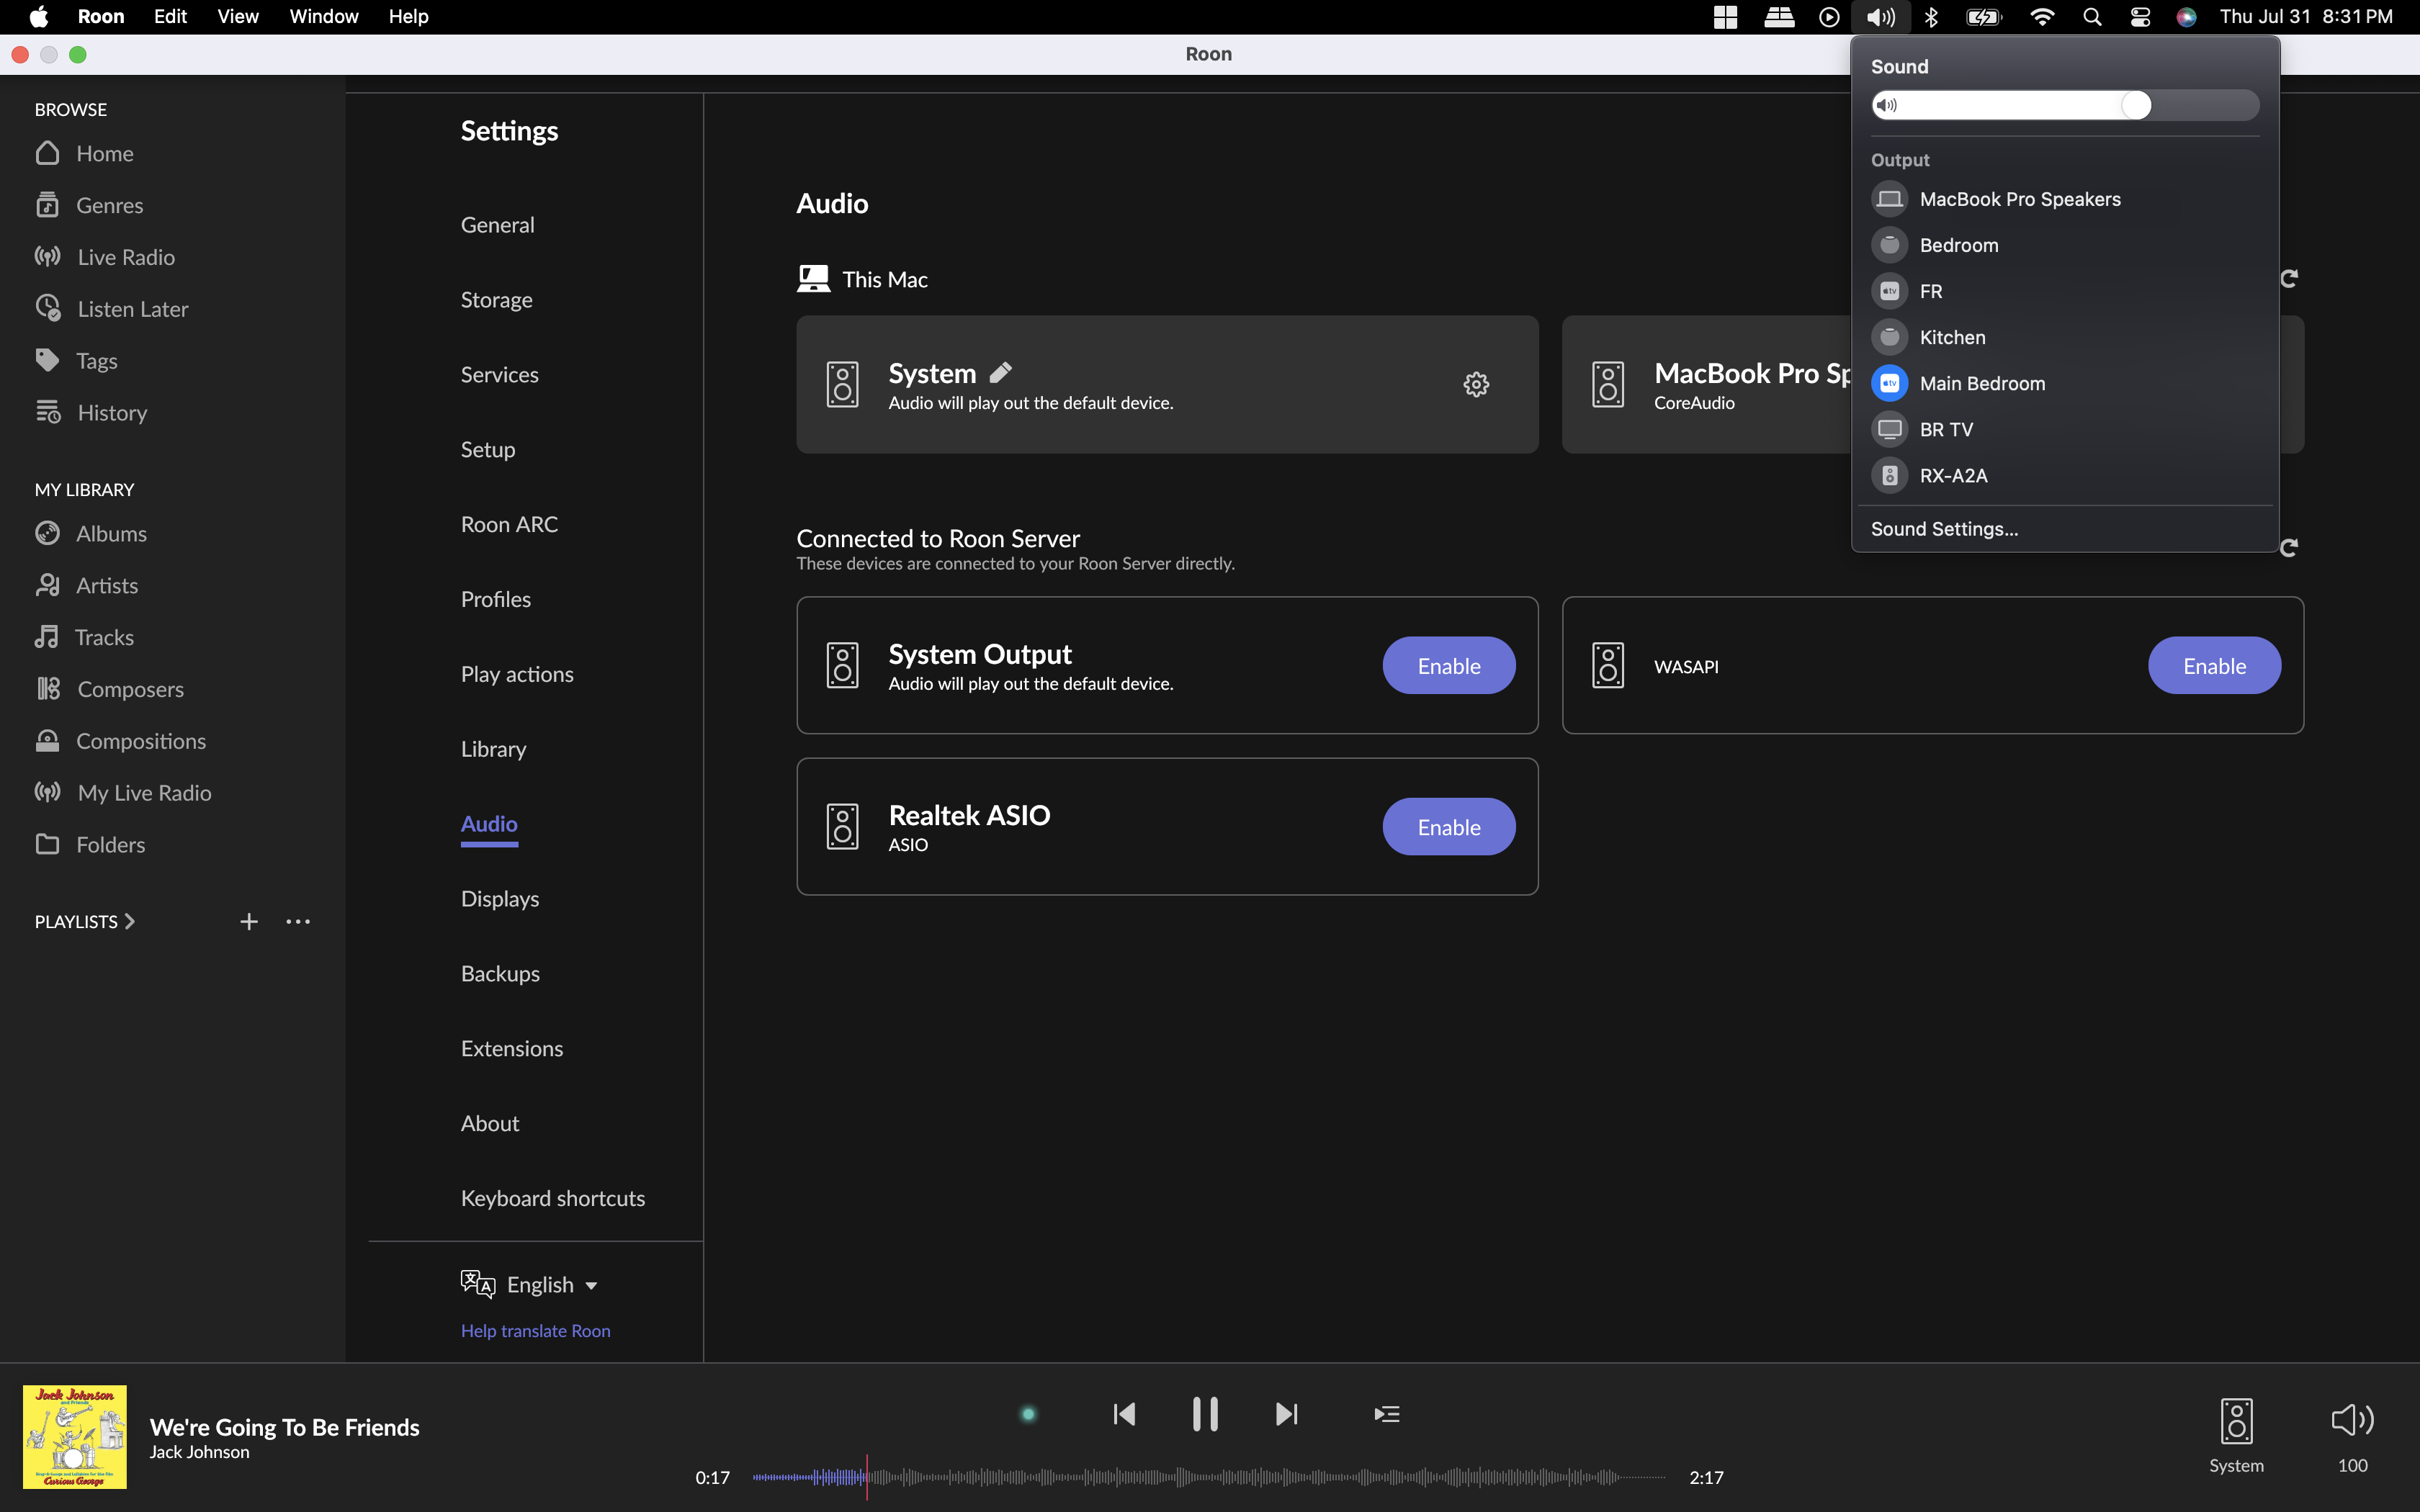Screen dimensions: 2420x1512
Task: Open the Listen Later list
Action: (x=111, y=309)
